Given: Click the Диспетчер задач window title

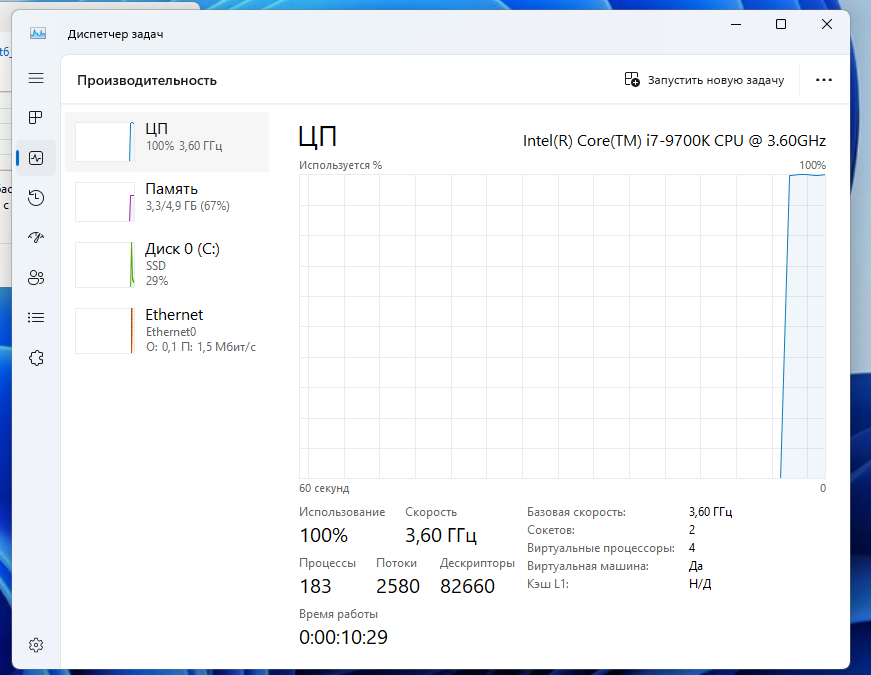Looking at the screenshot, I should [116, 34].
